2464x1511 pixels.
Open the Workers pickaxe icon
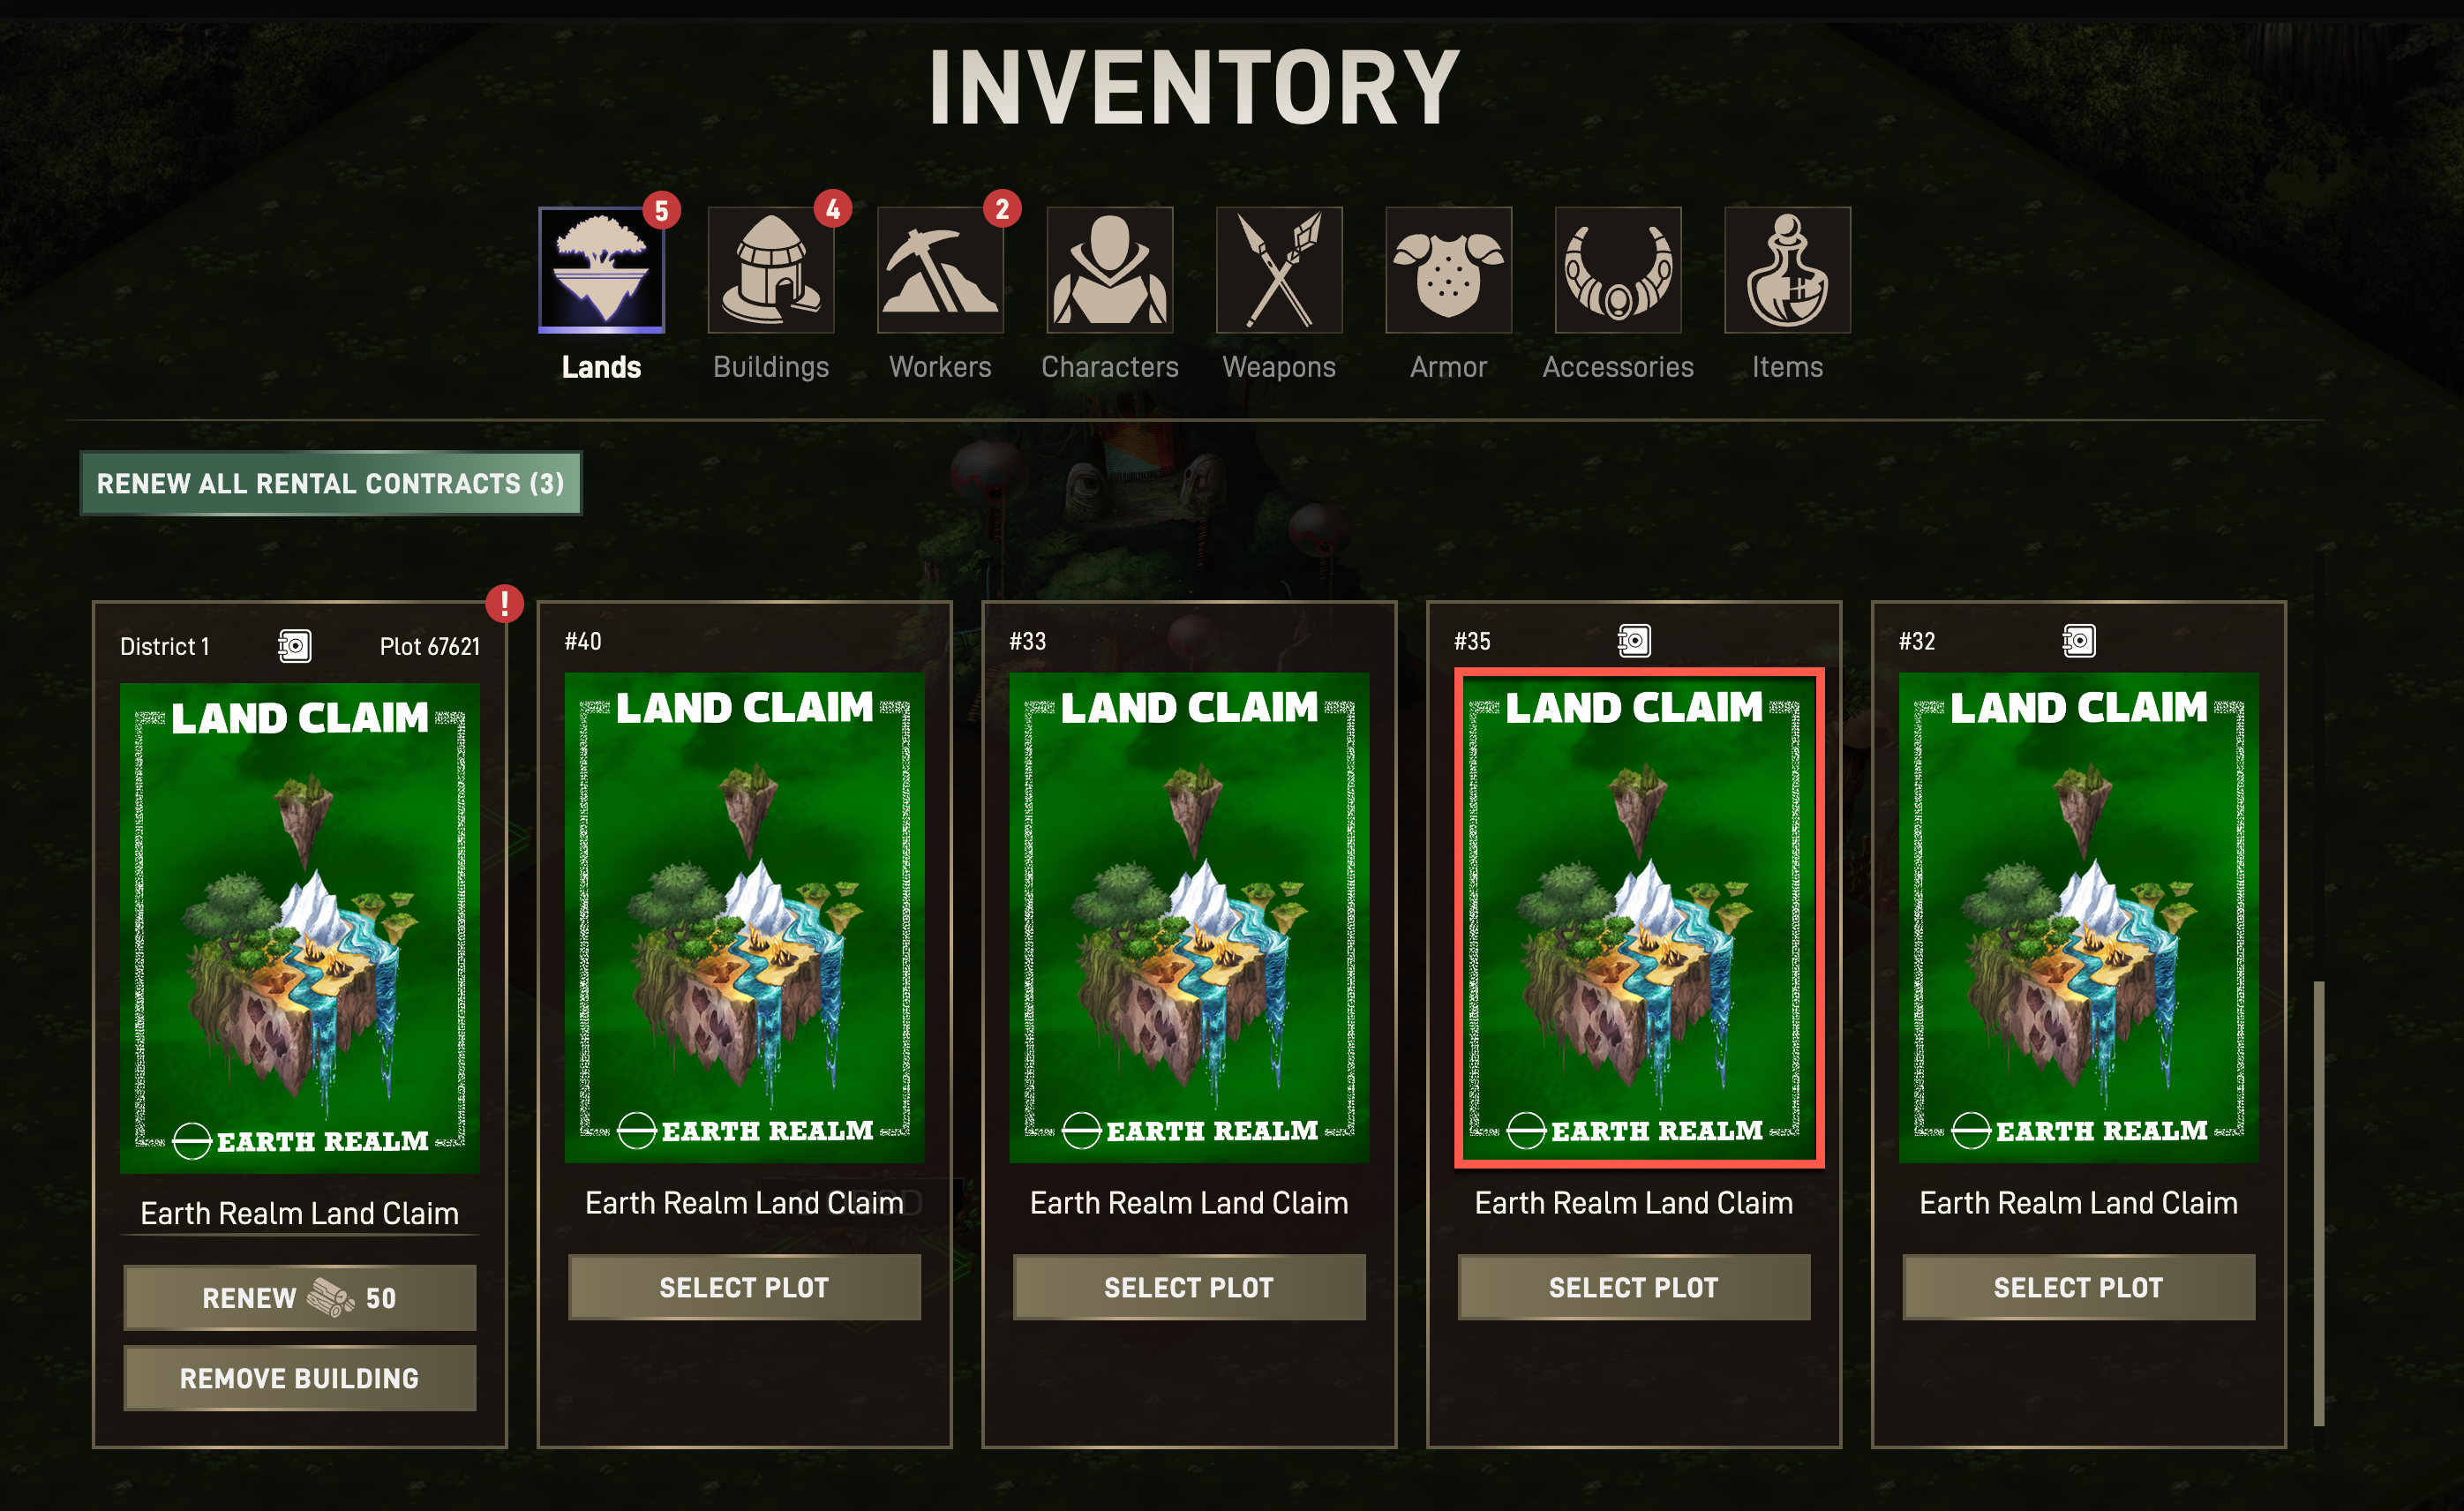pos(940,270)
